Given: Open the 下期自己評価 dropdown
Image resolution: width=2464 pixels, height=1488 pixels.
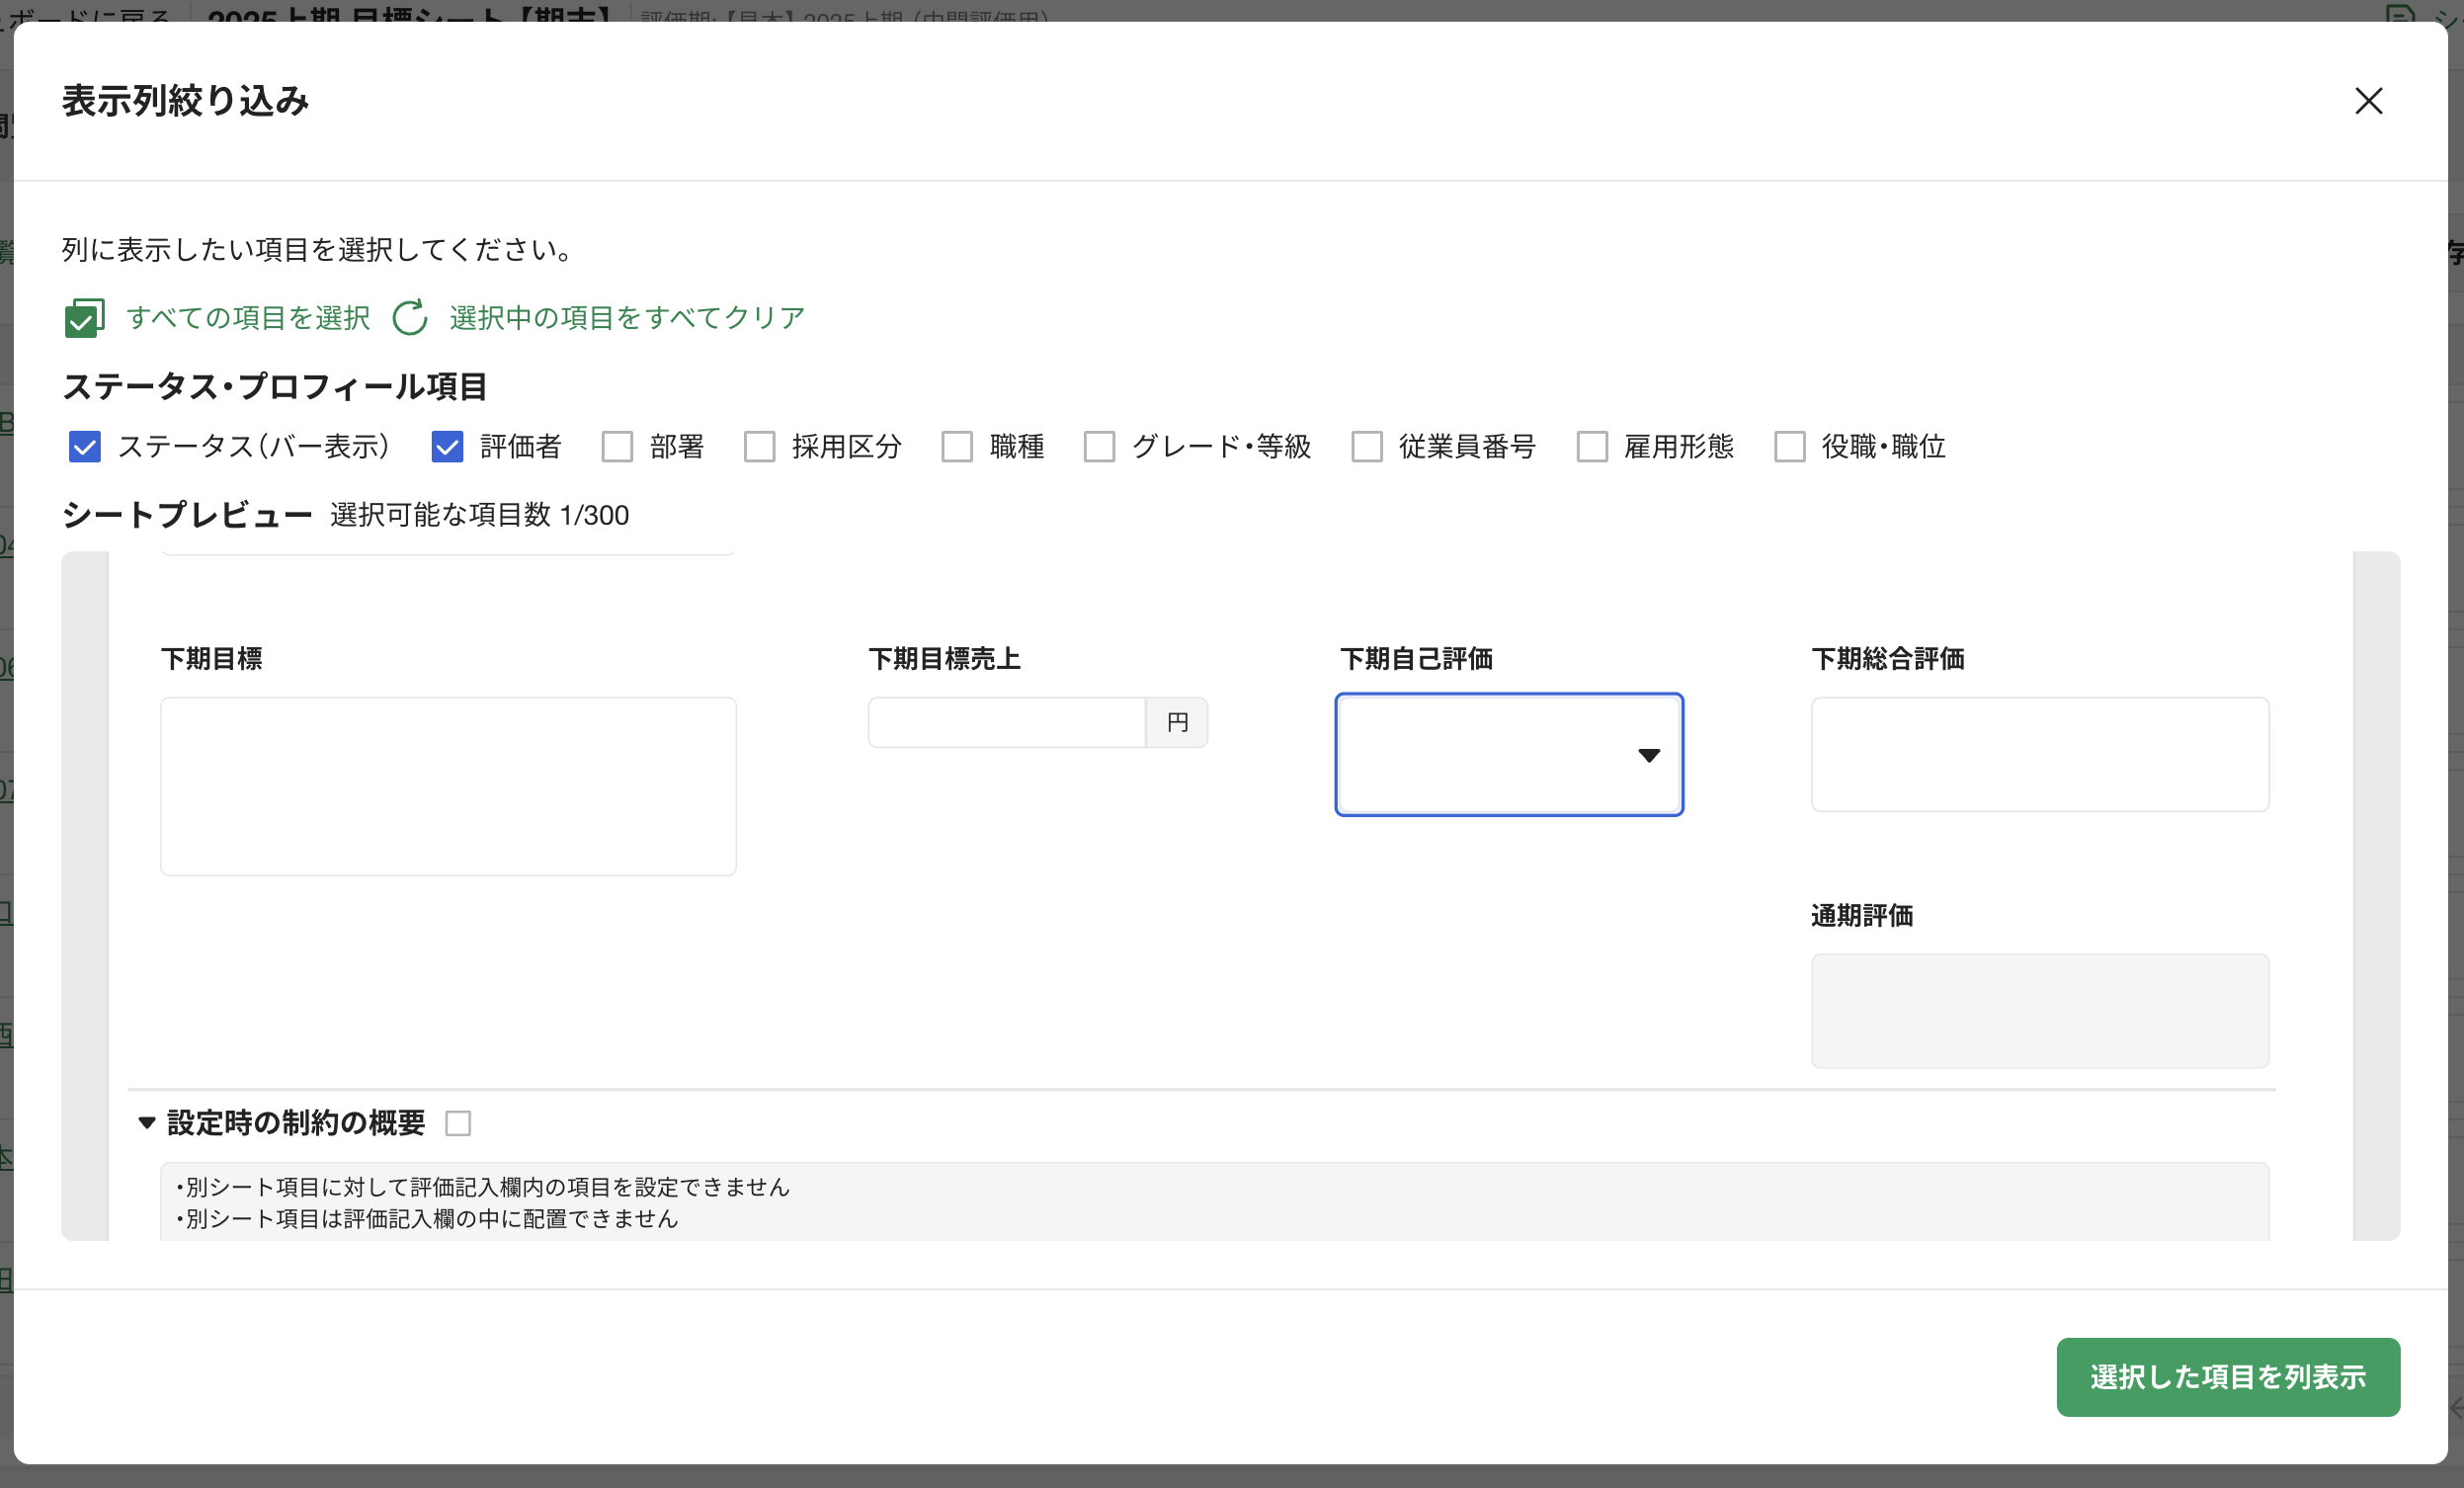Looking at the screenshot, I should pyautogui.click(x=1508, y=755).
